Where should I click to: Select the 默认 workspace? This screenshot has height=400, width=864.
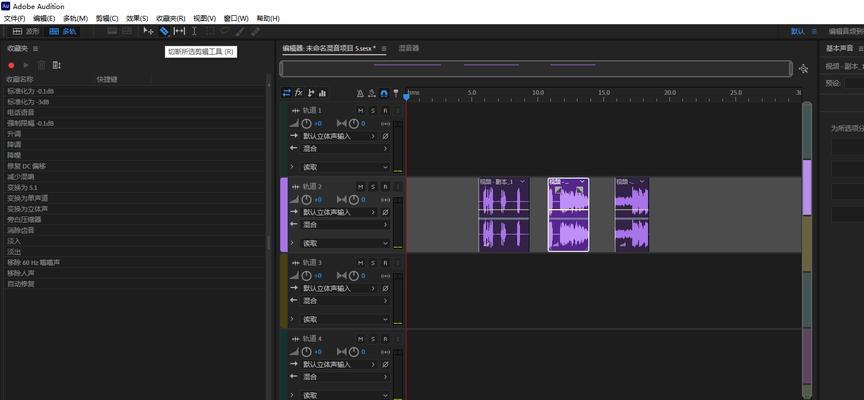[x=797, y=31]
